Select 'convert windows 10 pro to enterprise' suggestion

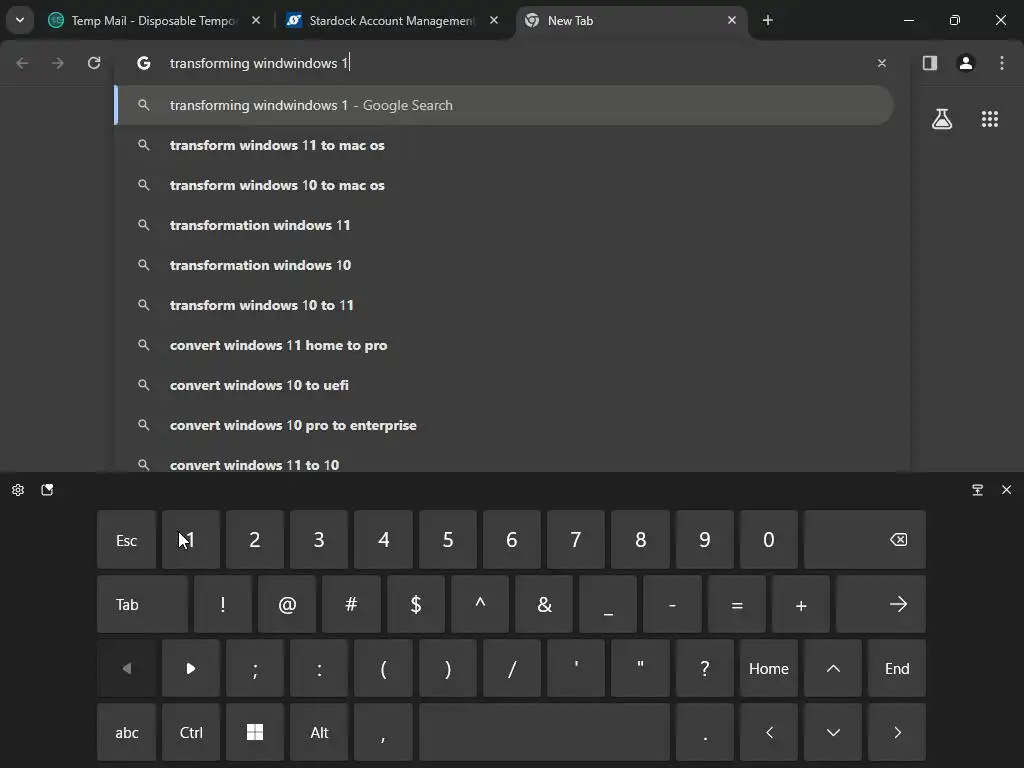pyautogui.click(x=504, y=425)
